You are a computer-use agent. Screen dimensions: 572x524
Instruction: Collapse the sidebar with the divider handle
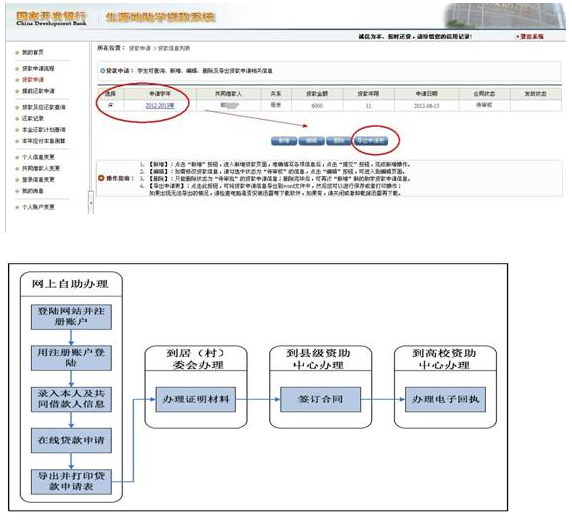pos(91,202)
